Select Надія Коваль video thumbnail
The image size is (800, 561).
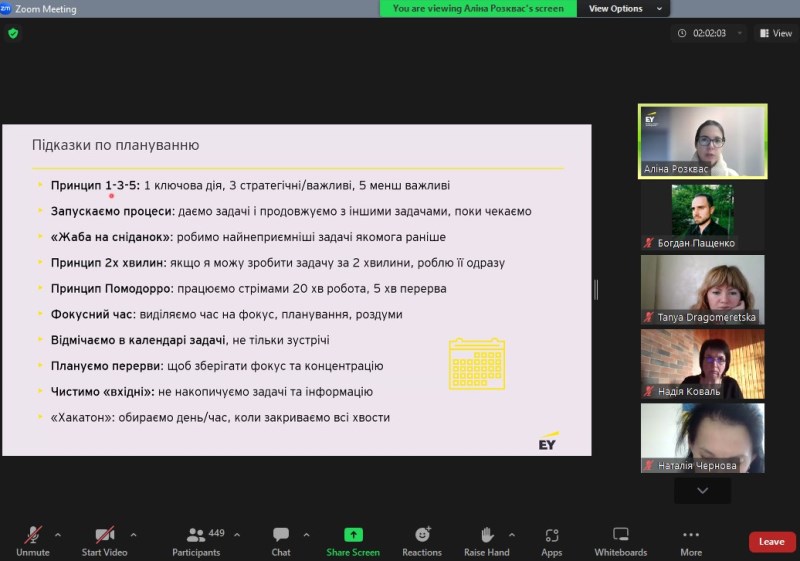[703, 364]
